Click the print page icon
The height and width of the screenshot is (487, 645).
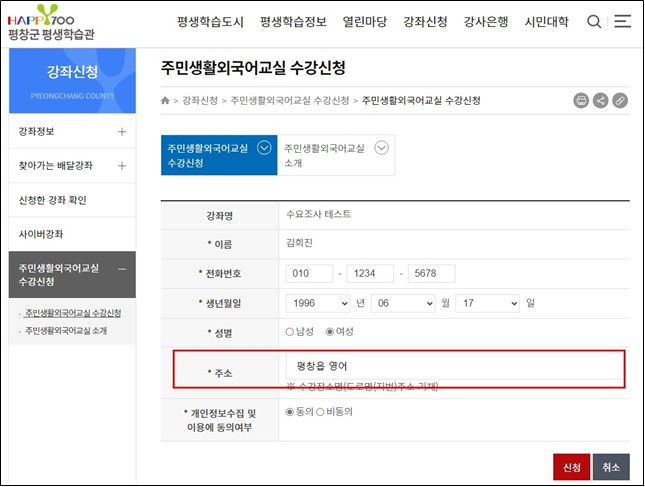[x=581, y=100]
